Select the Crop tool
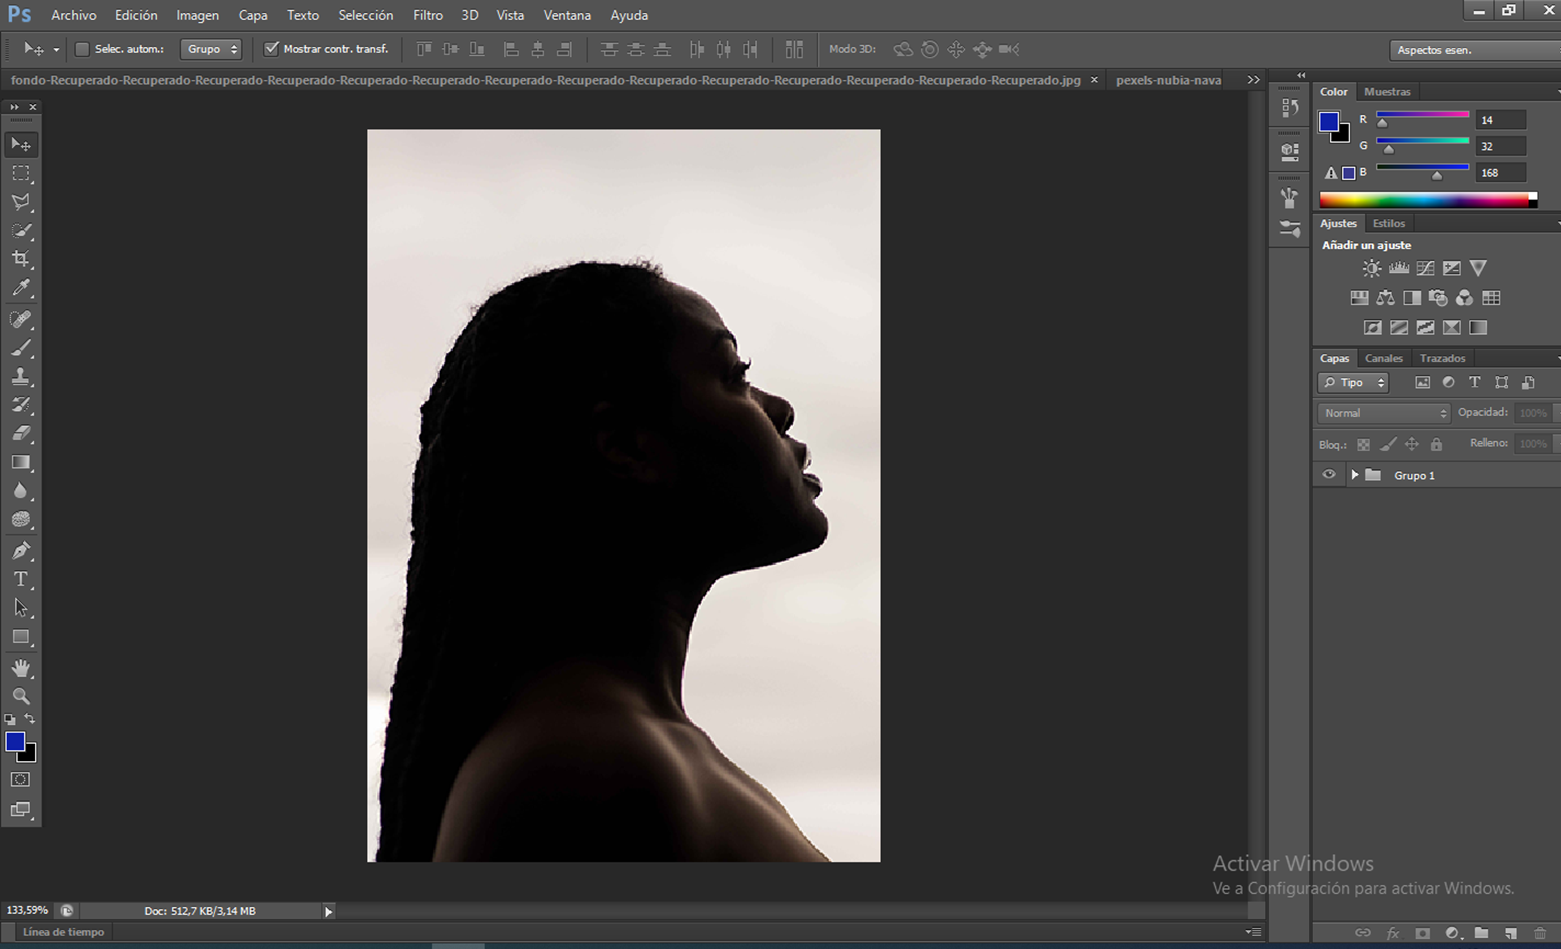Image resolution: width=1561 pixels, height=949 pixels. coord(20,259)
